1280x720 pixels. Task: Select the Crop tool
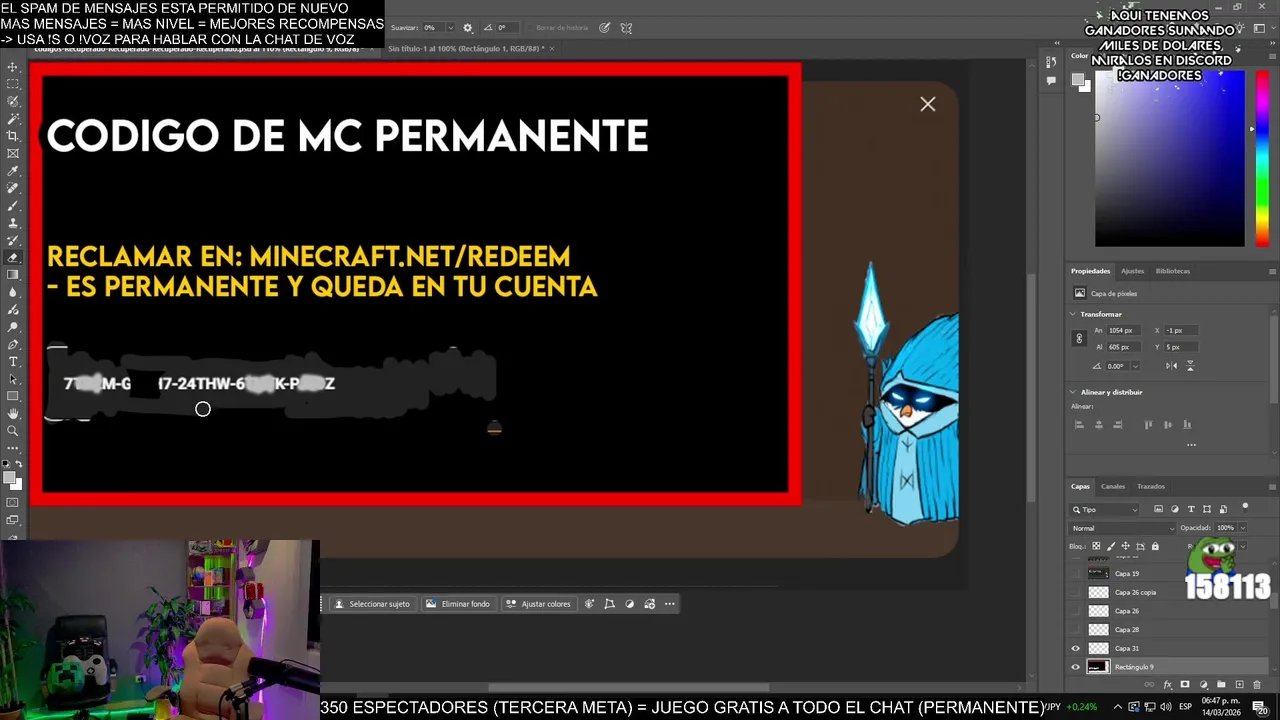13,136
